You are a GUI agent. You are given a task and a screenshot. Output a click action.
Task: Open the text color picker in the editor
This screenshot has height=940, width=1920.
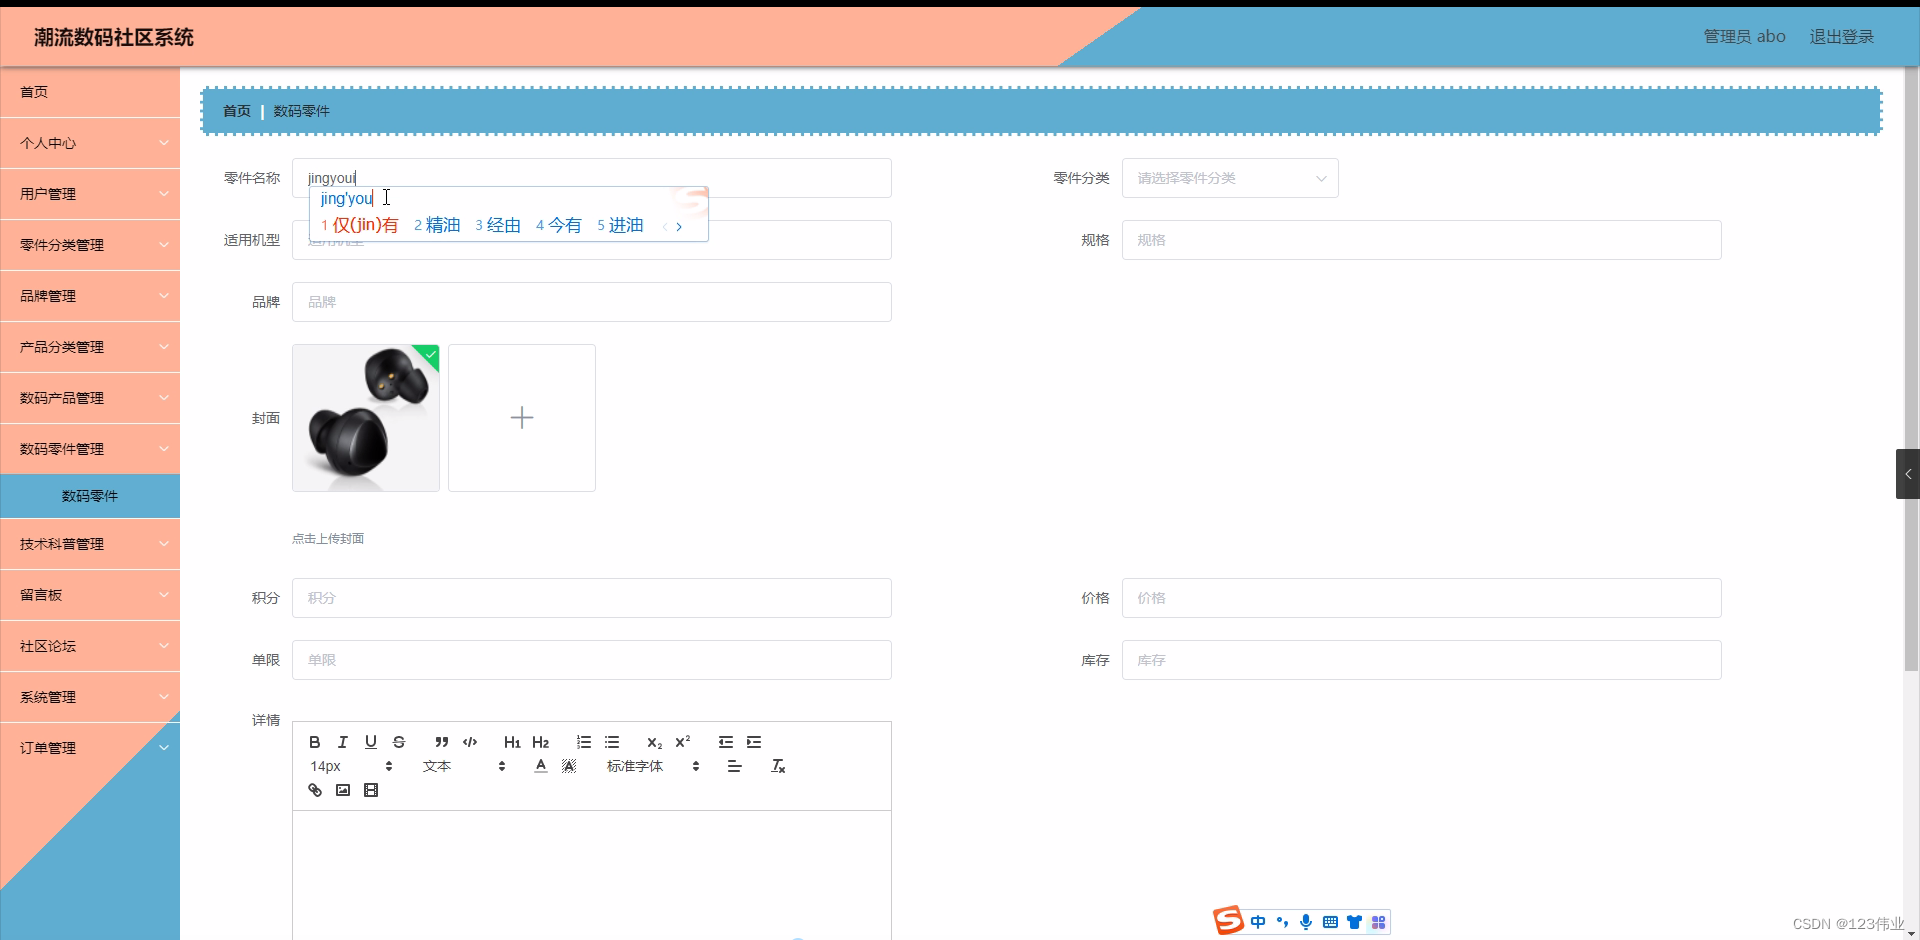pos(540,766)
